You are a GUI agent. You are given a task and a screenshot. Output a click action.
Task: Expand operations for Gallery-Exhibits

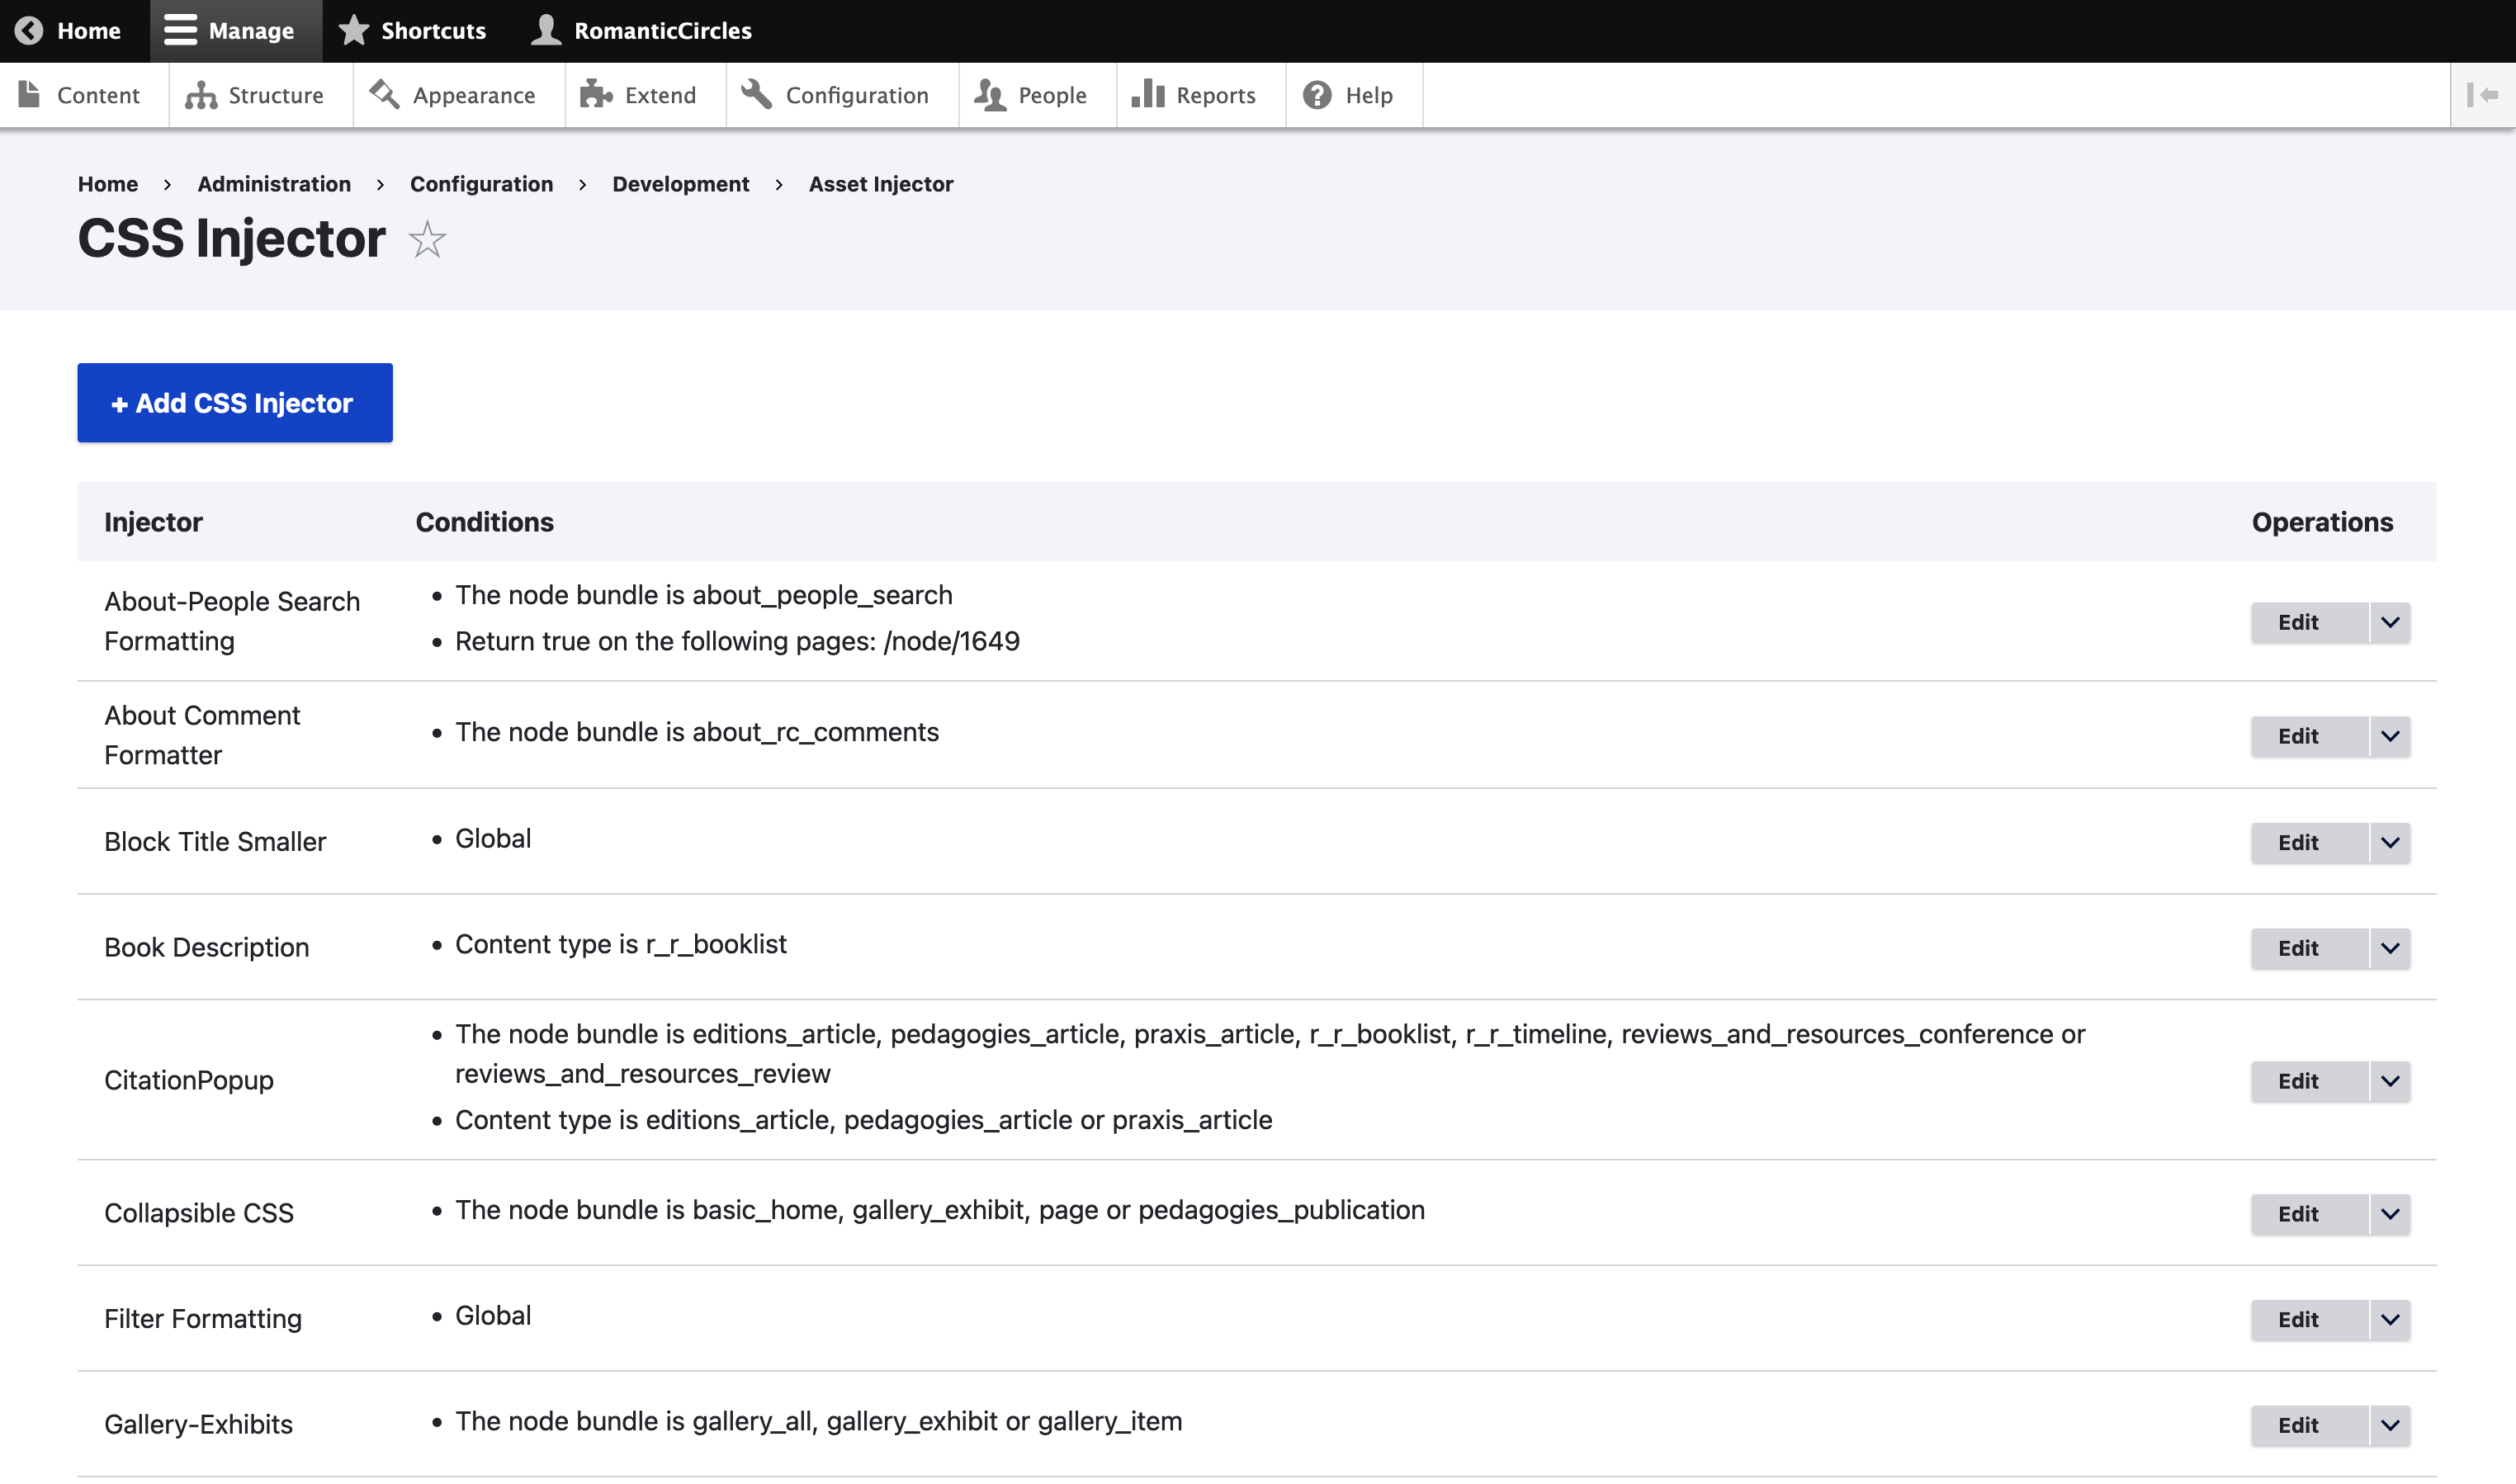coord(2390,1426)
